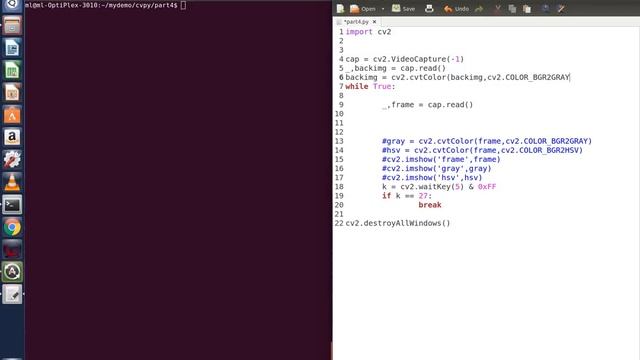Click line number 22 in the gutter
Viewport: 640px width, 360px height.
(x=339, y=223)
